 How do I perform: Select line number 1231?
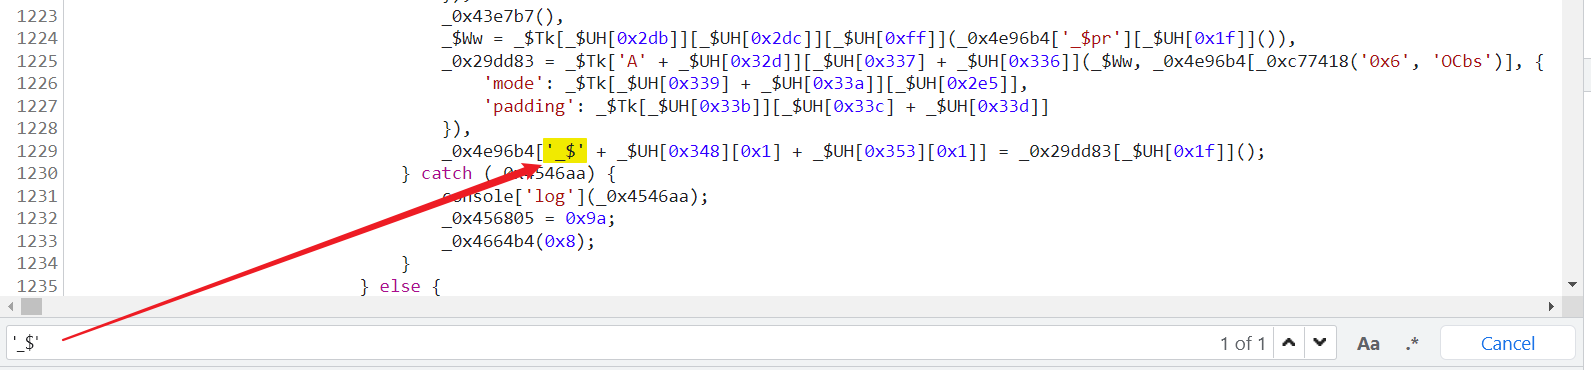coord(37,196)
